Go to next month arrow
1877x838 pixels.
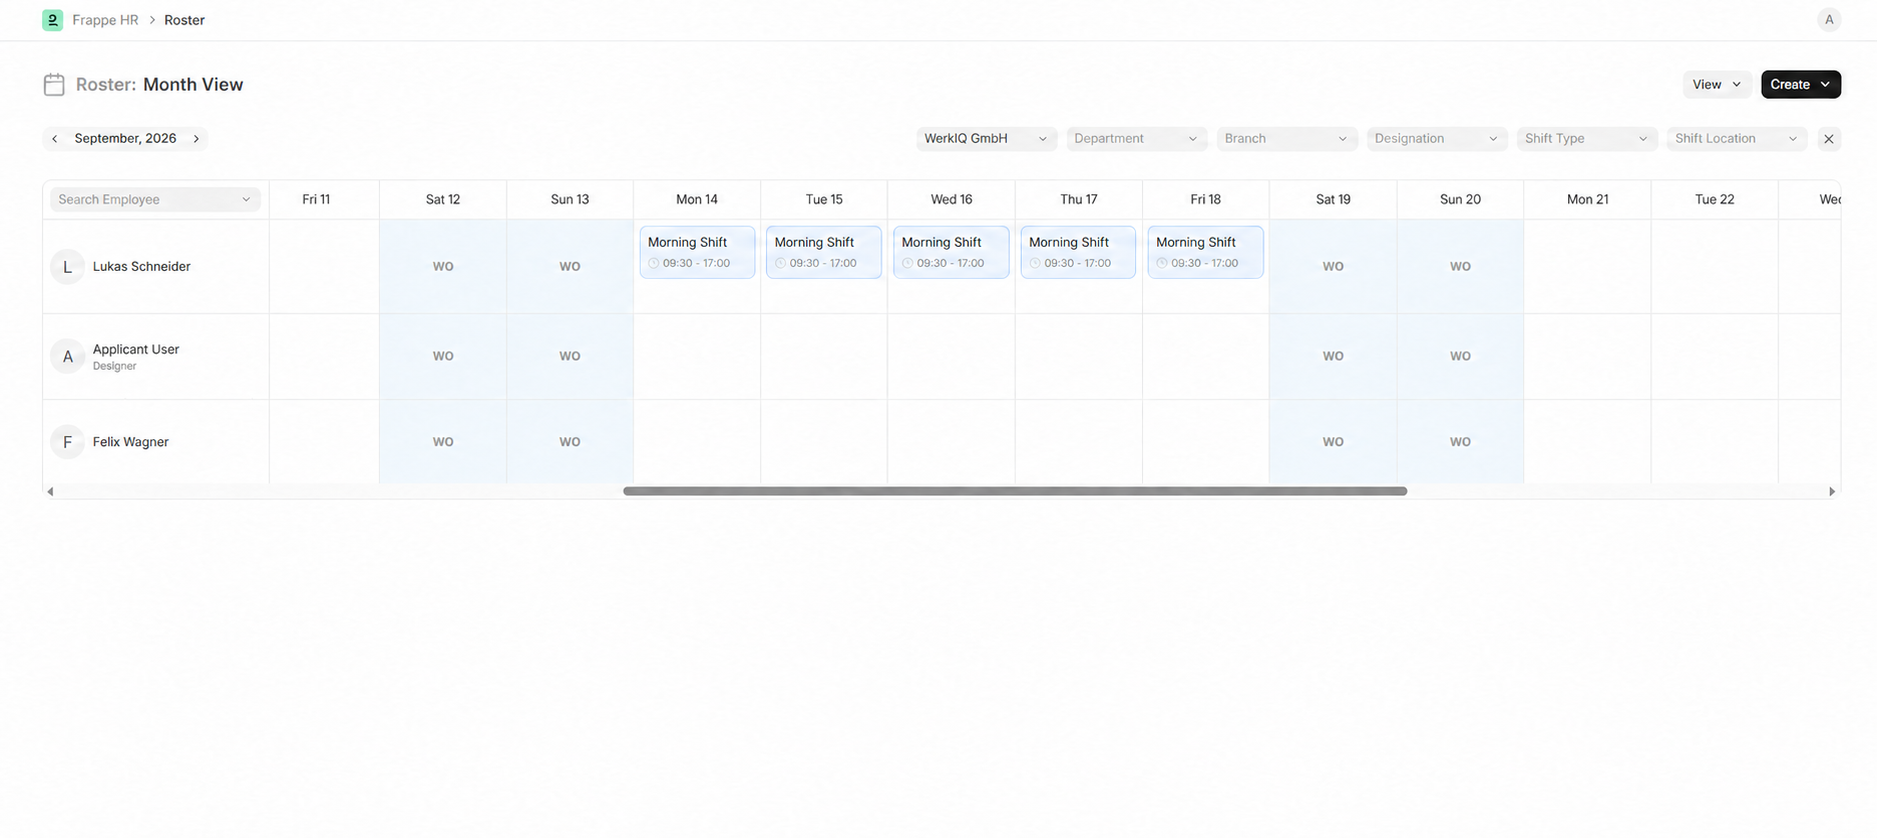(x=196, y=139)
